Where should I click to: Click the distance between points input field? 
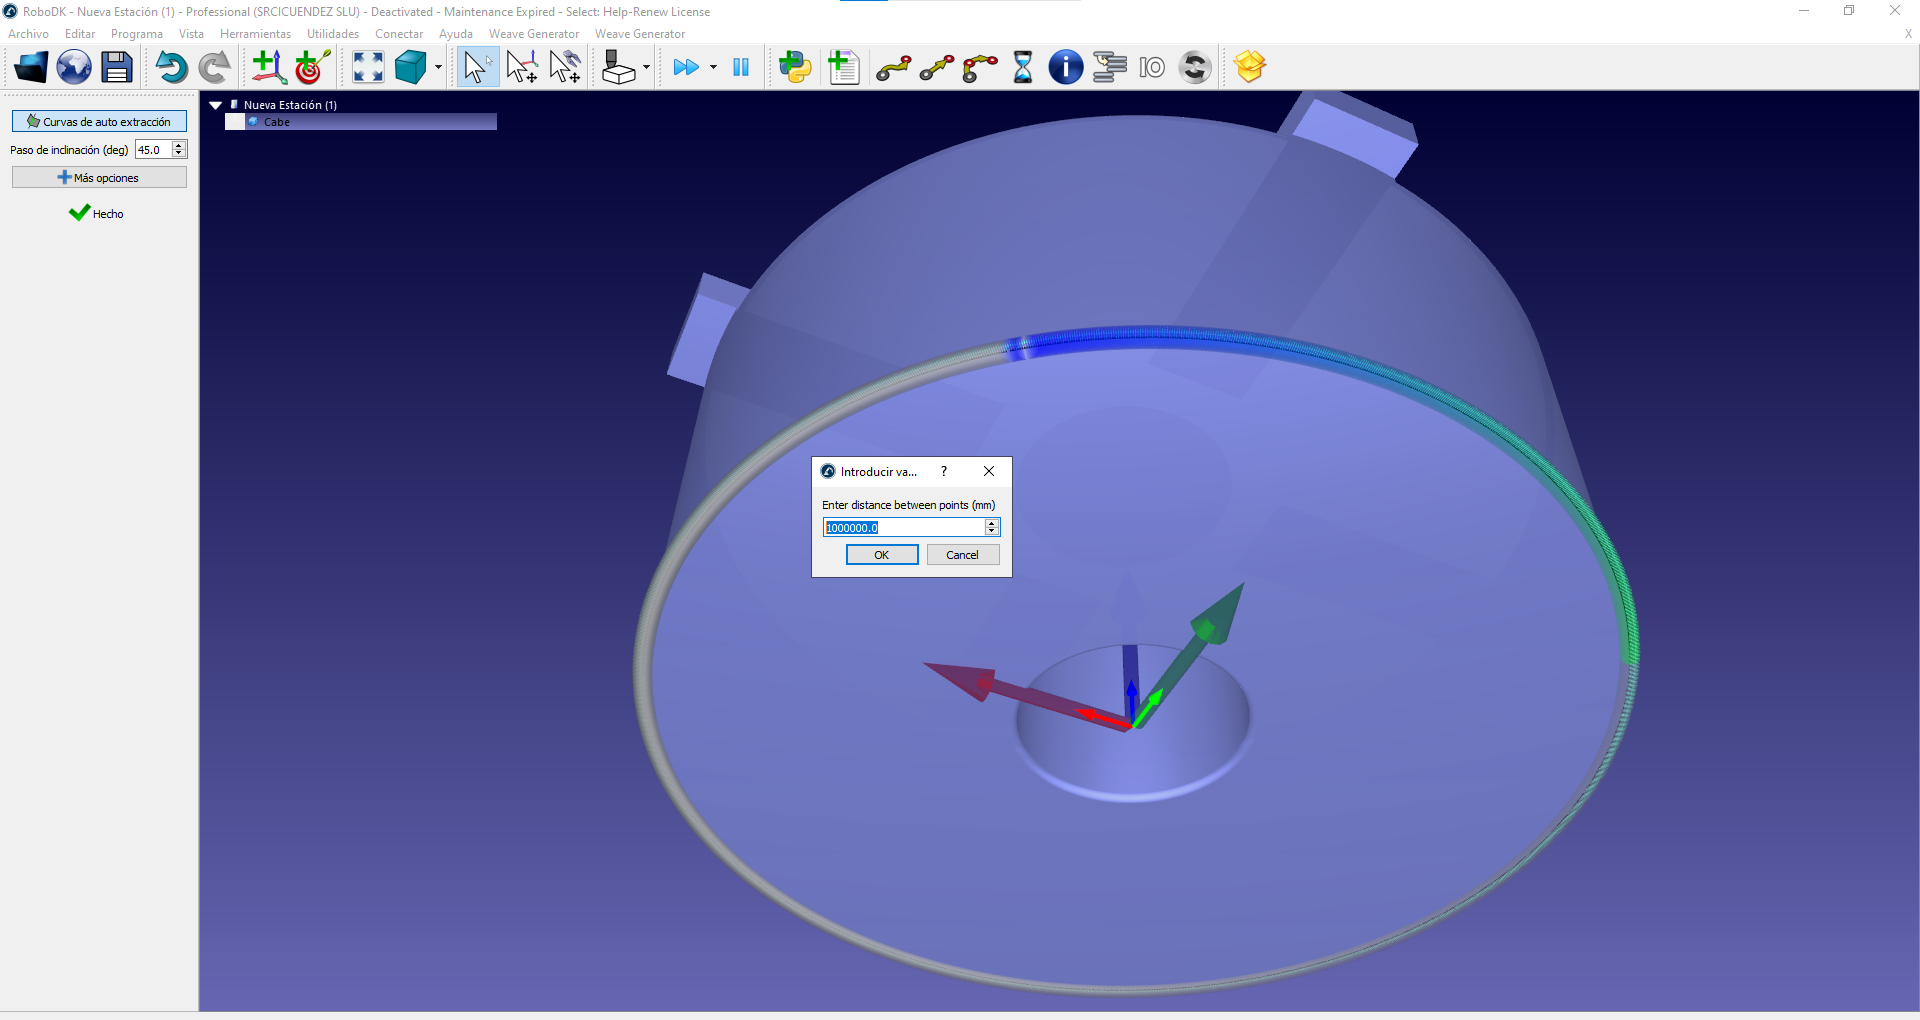coord(903,528)
